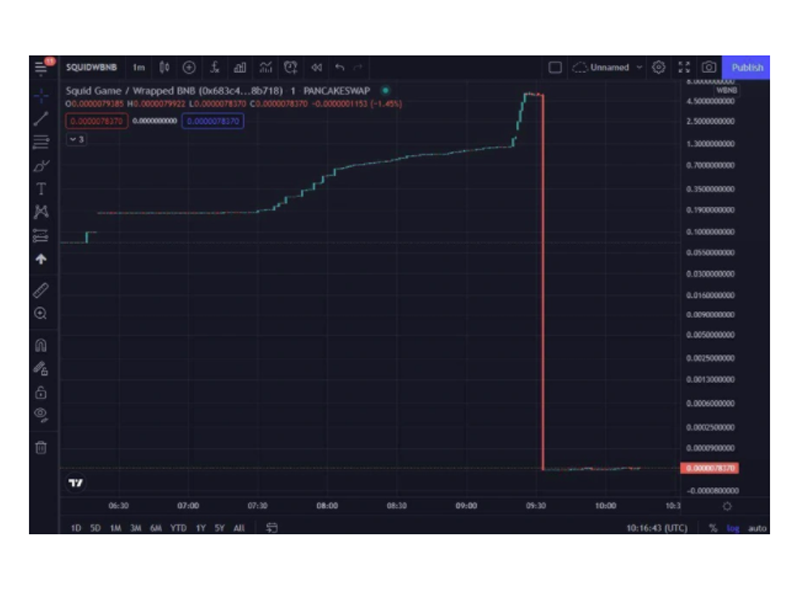800x600 pixels.
Task: Click the red sell price 0.0000078370 box
Action: point(96,121)
